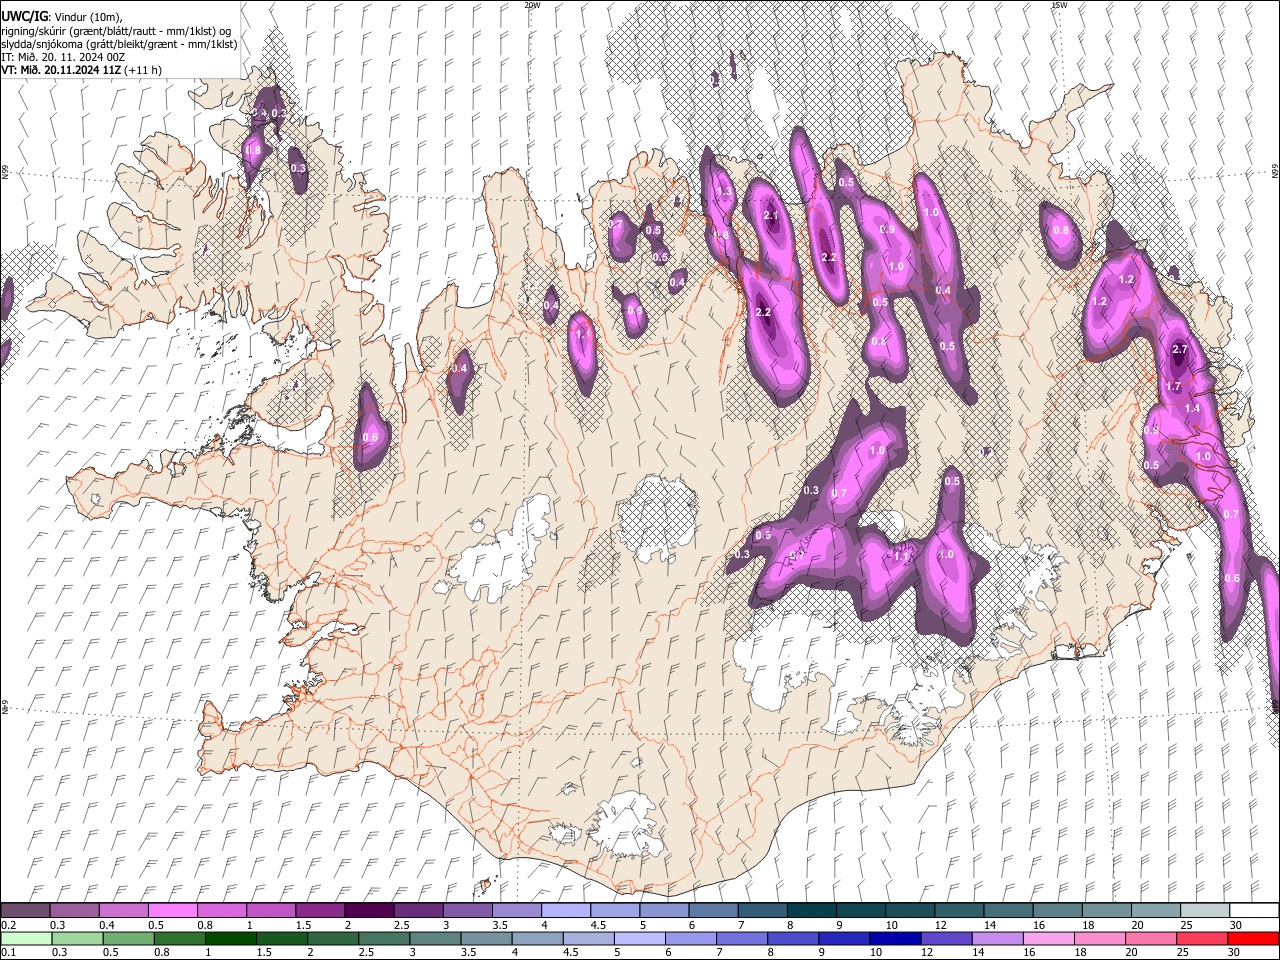This screenshot has width=1280, height=960.
Task: Click the 'IT: Mið. 20. 11. 2024 00Z' line
Action: pyautogui.click(x=63, y=57)
